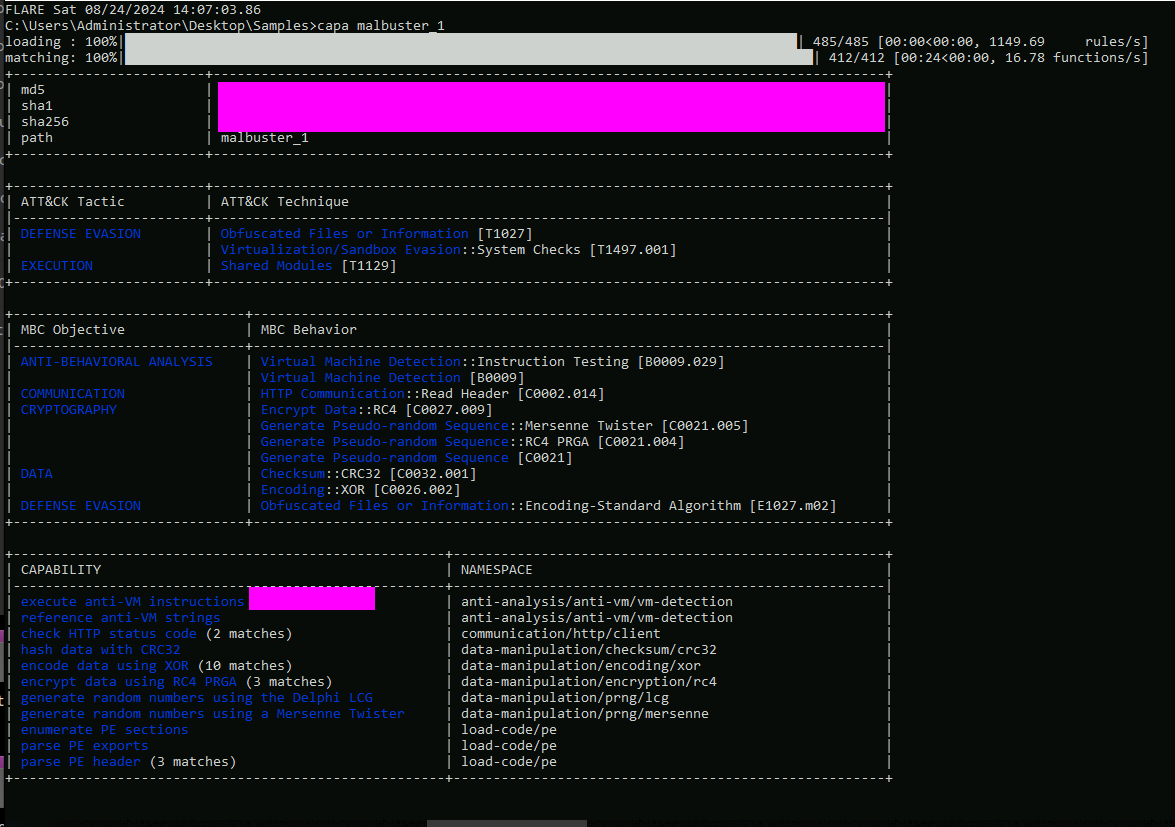Viewport: 1175px width, 827px height.
Task: Click the CAPABILITY column header
Action: point(61,570)
